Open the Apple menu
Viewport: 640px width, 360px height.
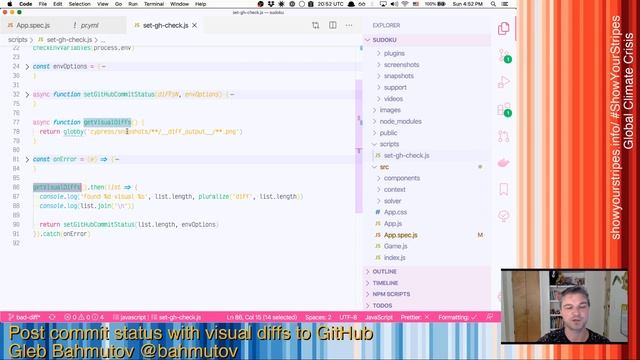[9, 4]
